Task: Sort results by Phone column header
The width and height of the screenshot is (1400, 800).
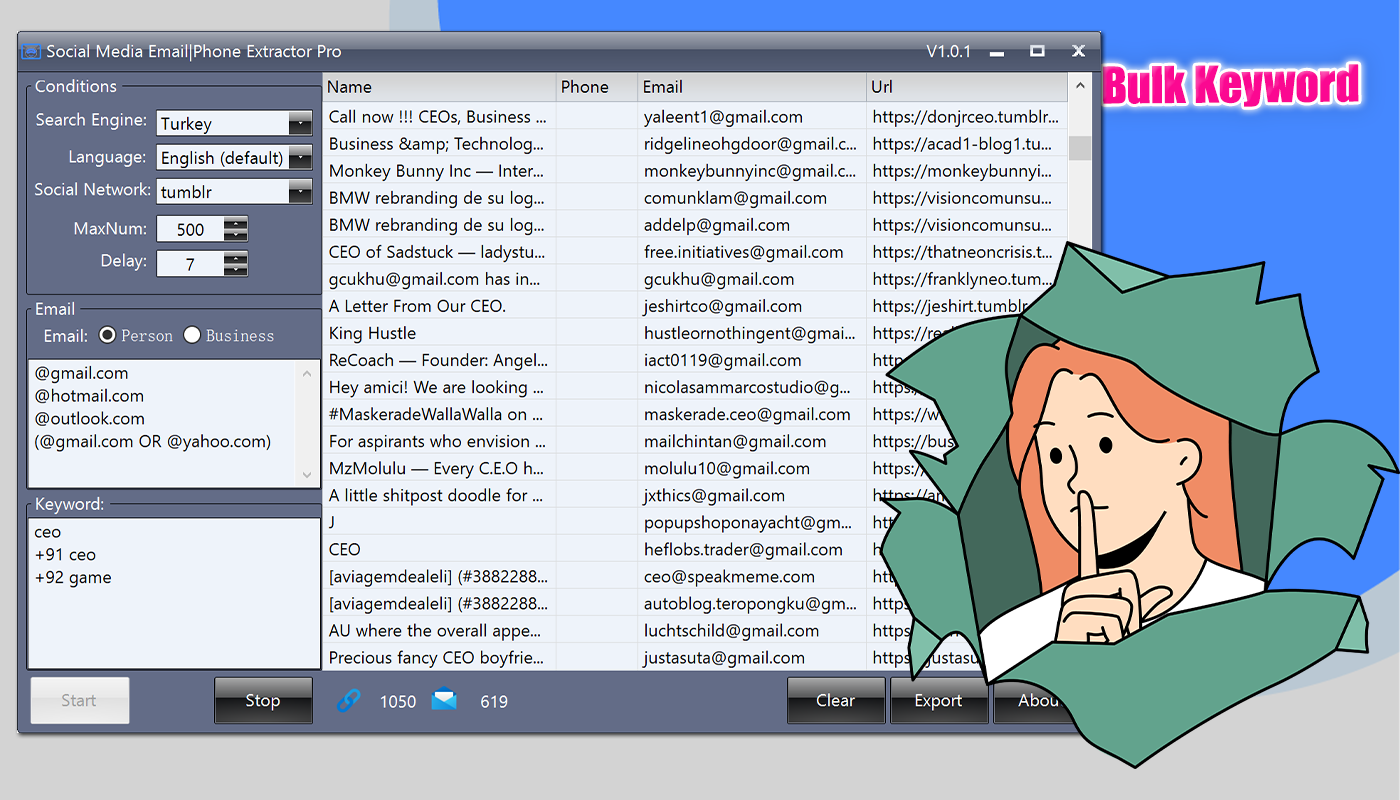Action: click(x=596, y=87)
